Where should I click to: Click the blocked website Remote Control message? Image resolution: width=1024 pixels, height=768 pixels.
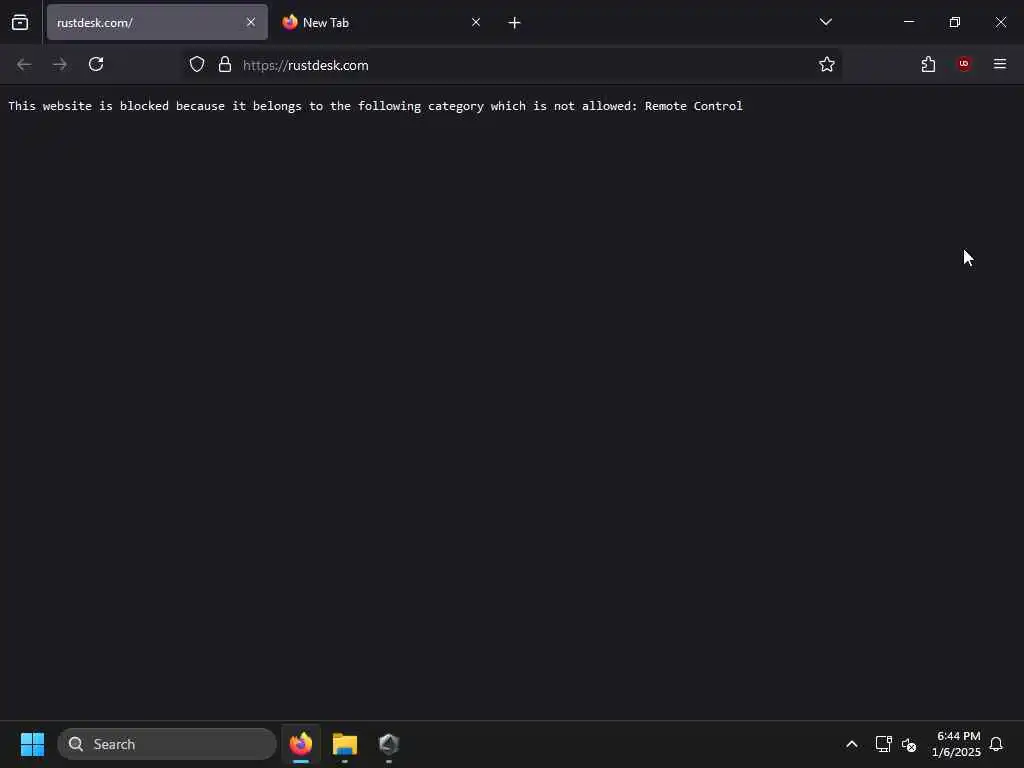pos(376,106)
